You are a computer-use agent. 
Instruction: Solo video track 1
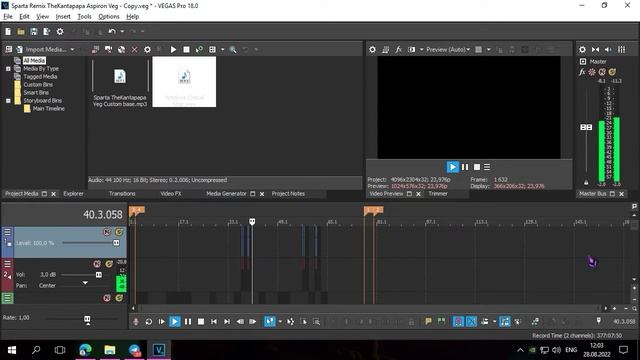click(x=119, y=232)
